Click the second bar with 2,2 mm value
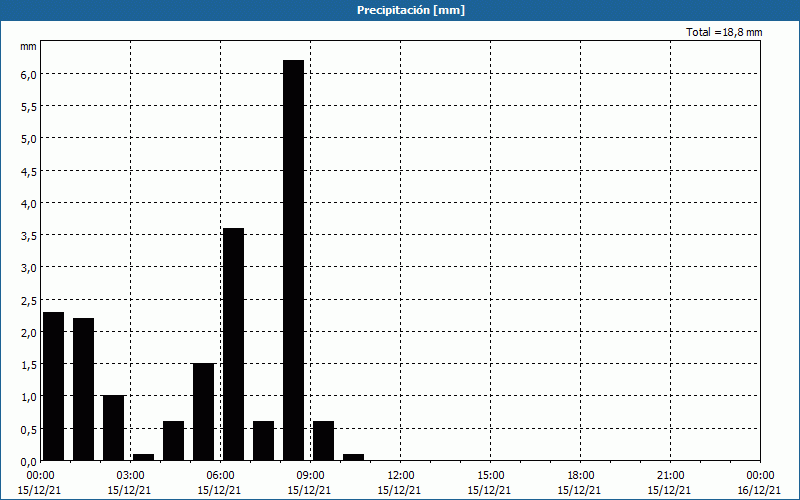800x500 pixels. point(83,389)
